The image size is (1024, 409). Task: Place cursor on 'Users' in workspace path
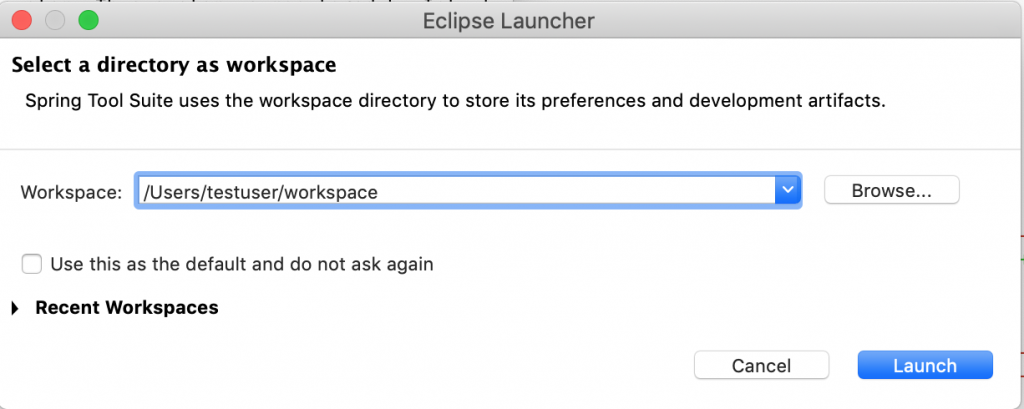pos(174,192)
